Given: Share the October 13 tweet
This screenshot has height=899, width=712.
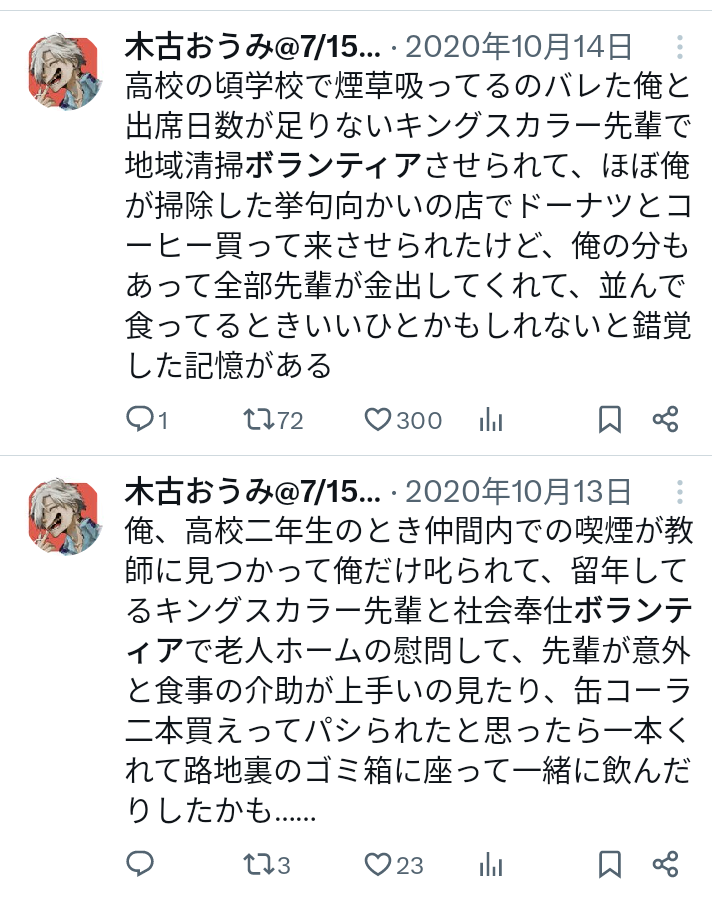Looking at the screenshot, I should point(666,864).
